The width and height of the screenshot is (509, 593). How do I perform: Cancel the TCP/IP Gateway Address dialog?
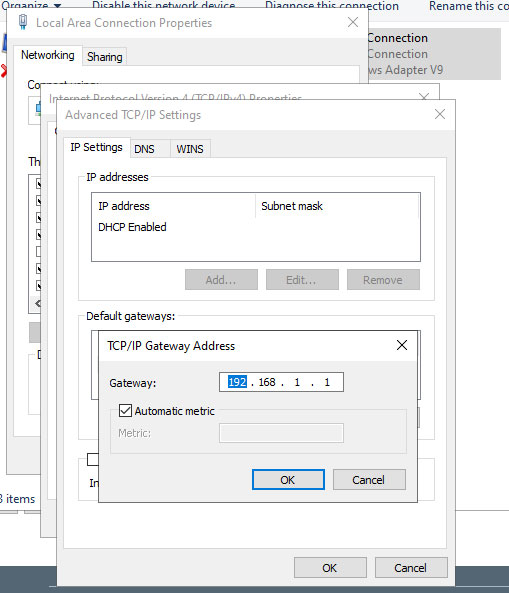tap(369, 480)
